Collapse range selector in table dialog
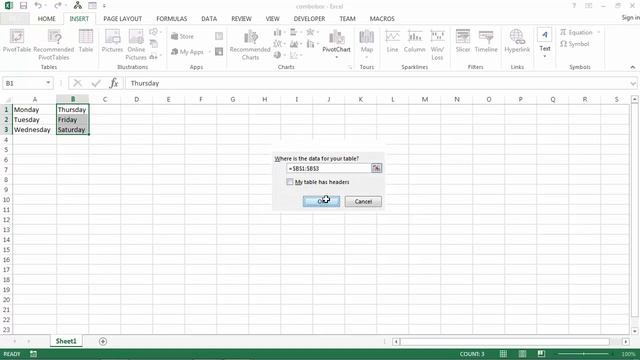640x360 pixels. point(376,168)
